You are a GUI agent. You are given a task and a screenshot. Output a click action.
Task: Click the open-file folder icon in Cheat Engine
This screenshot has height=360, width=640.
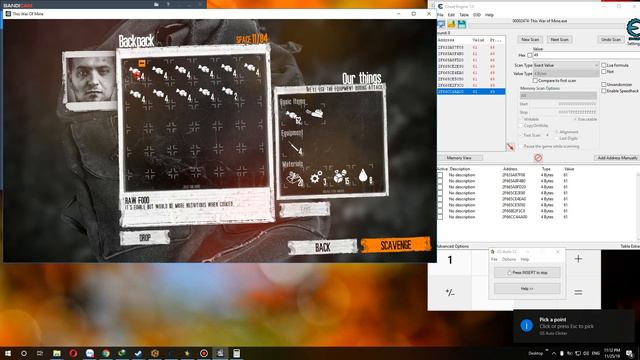(451, 25)
